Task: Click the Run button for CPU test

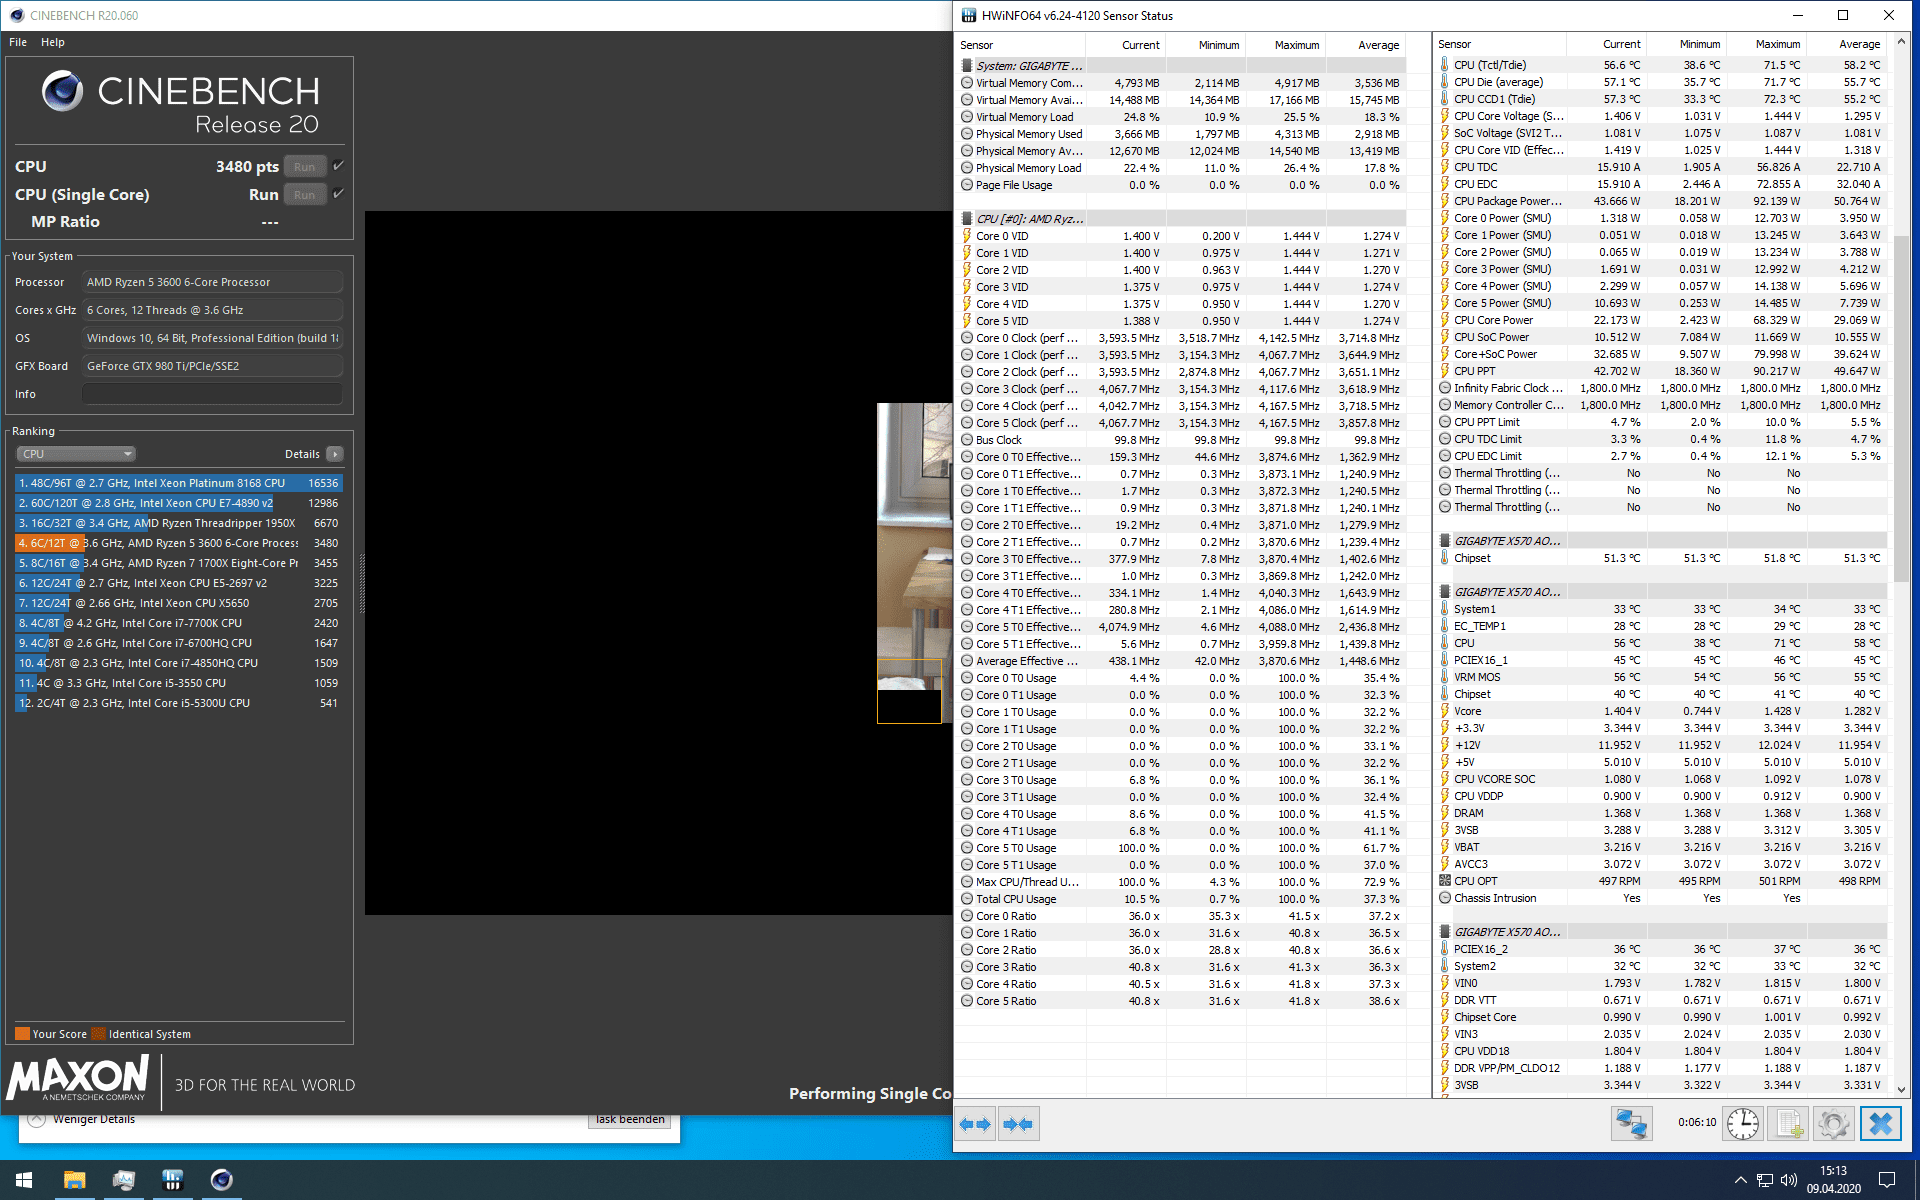Action: (305, 167)
